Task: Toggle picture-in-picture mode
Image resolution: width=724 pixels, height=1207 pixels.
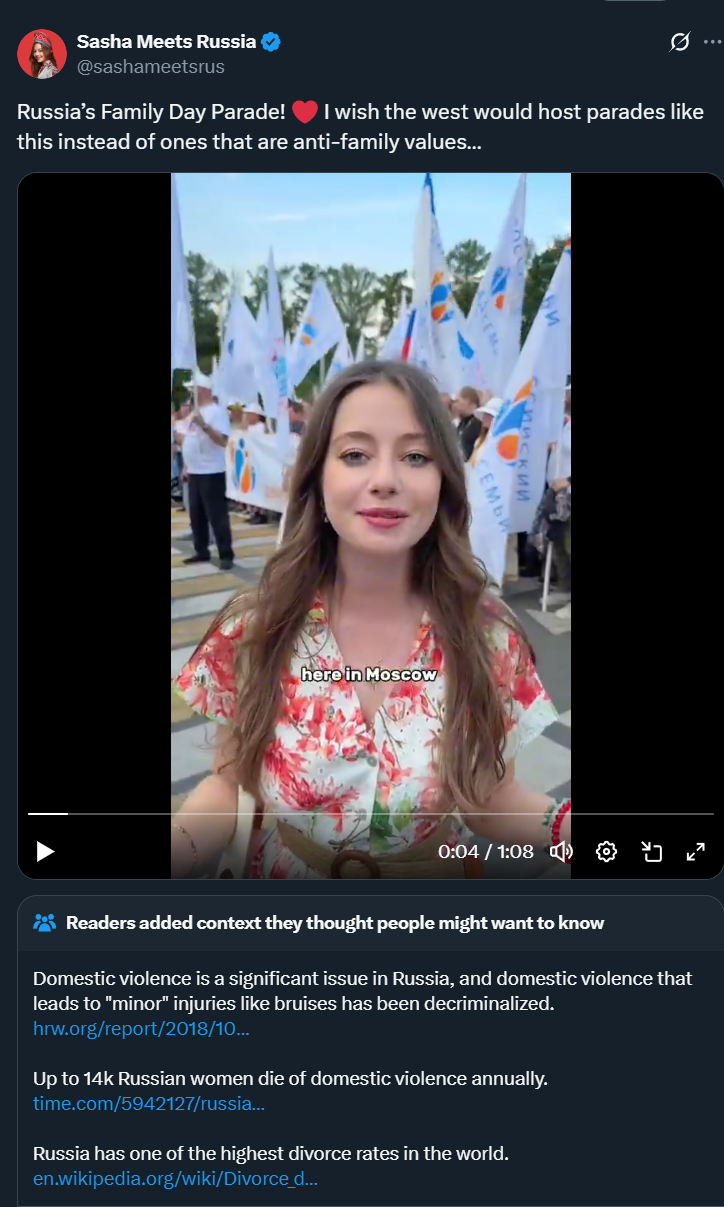Action: [x=652, y=851]
